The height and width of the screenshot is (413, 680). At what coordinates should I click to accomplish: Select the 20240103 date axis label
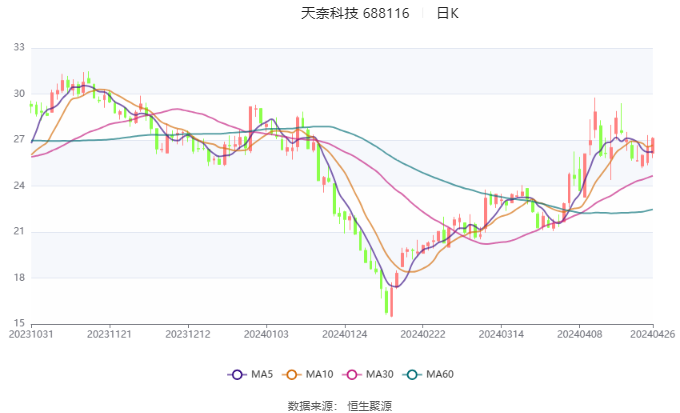point(266,334)
